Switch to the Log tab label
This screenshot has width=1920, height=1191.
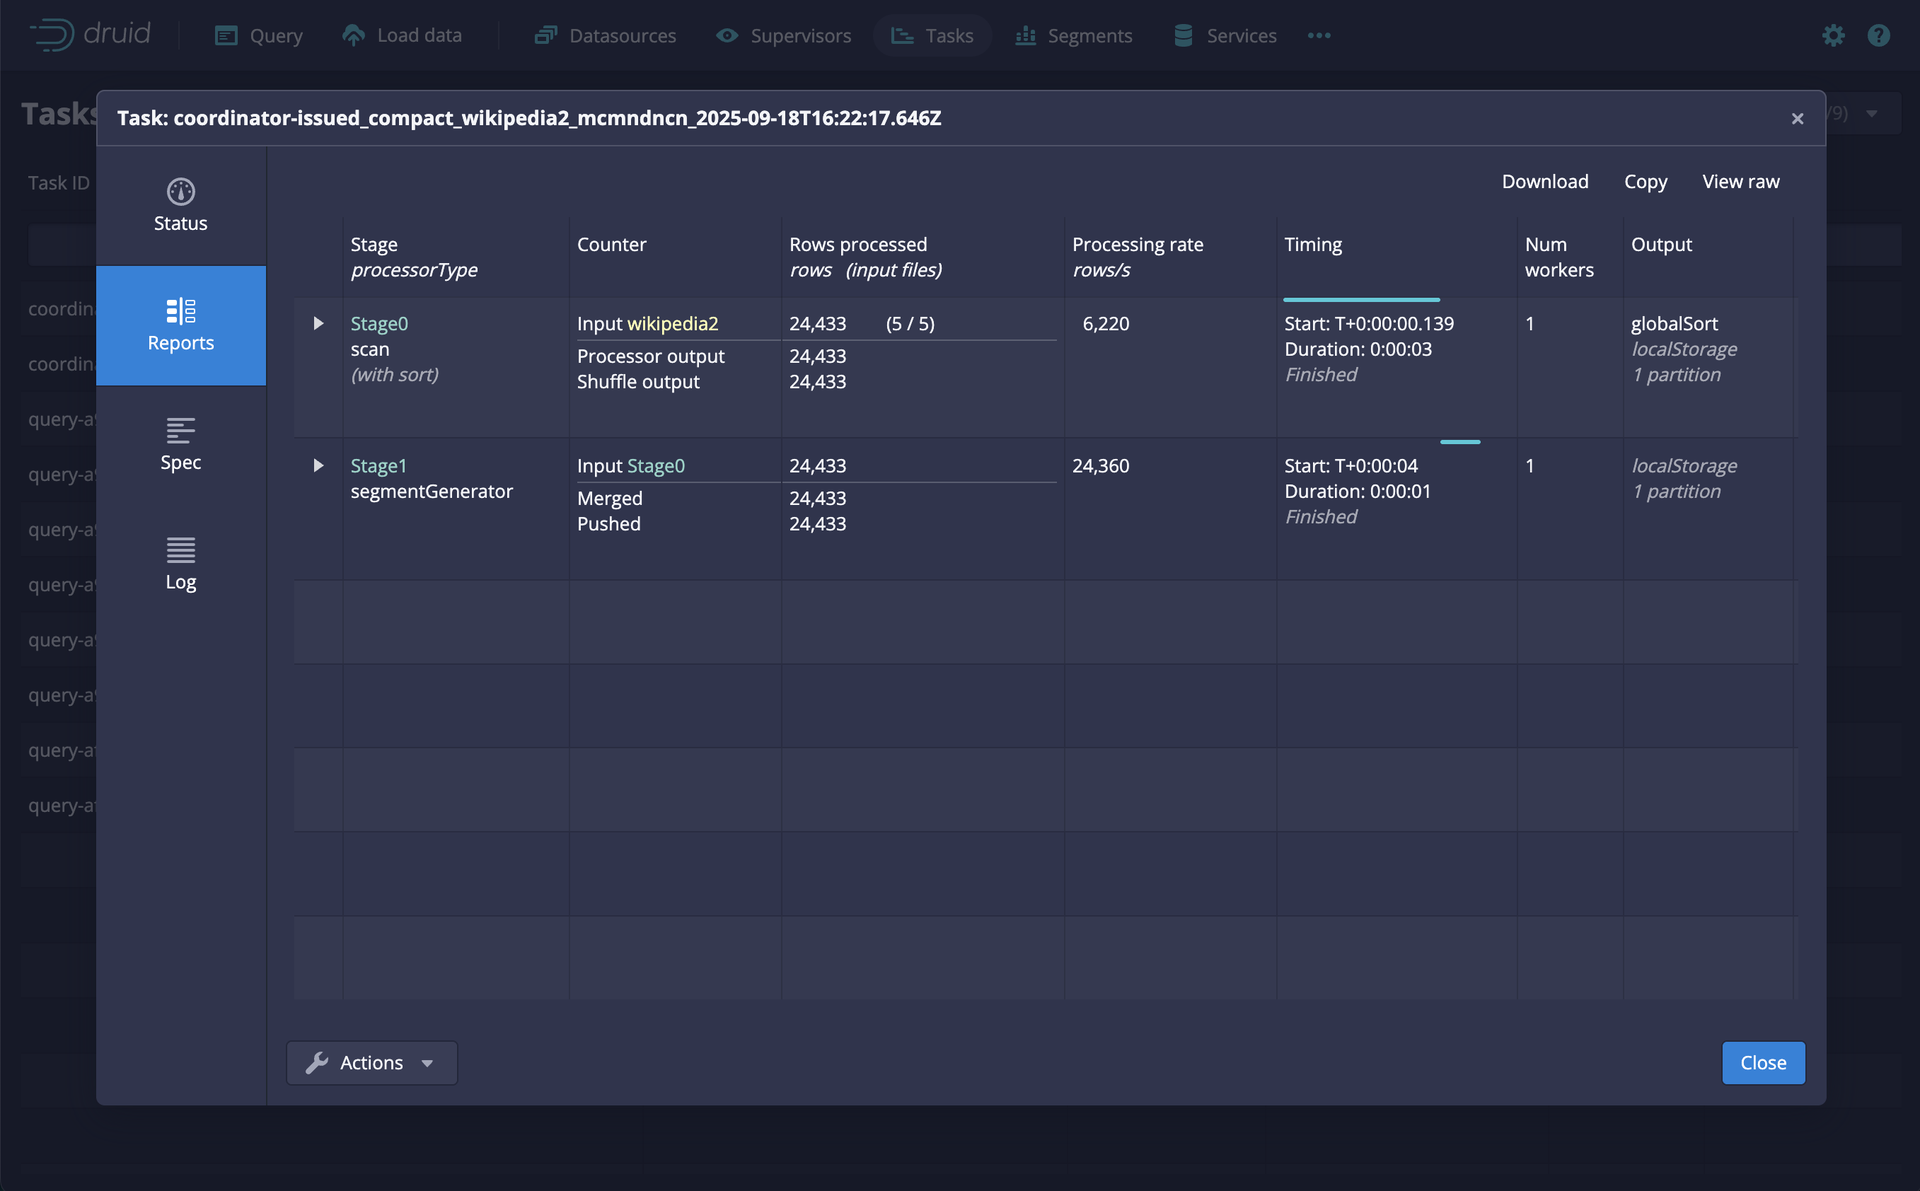[x=181, y=582]
